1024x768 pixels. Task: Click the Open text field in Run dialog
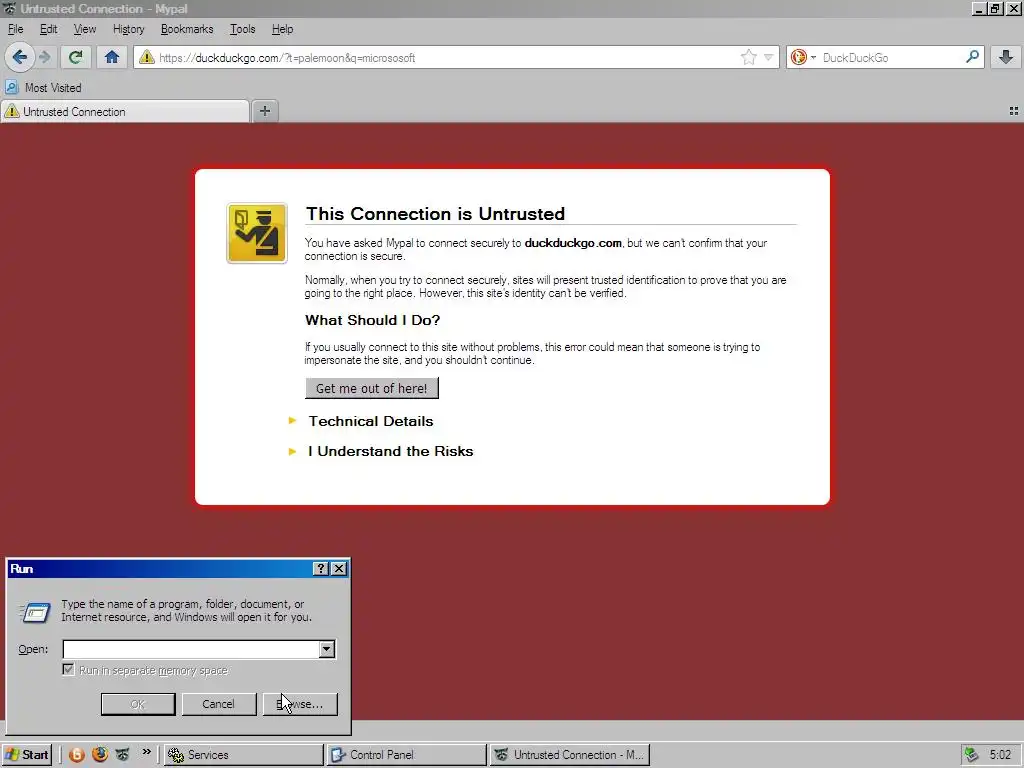[191, 649]
